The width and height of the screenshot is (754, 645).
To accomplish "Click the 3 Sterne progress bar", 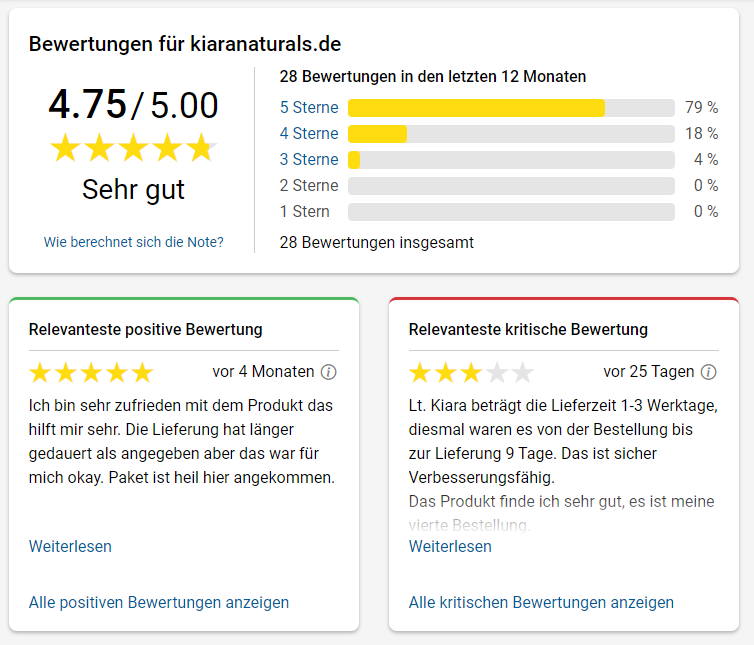I will click(x=511, y=160).
